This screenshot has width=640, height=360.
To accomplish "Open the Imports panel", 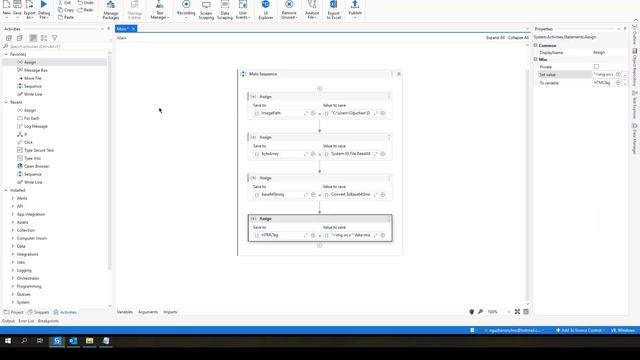I will [x=170, y=312].
